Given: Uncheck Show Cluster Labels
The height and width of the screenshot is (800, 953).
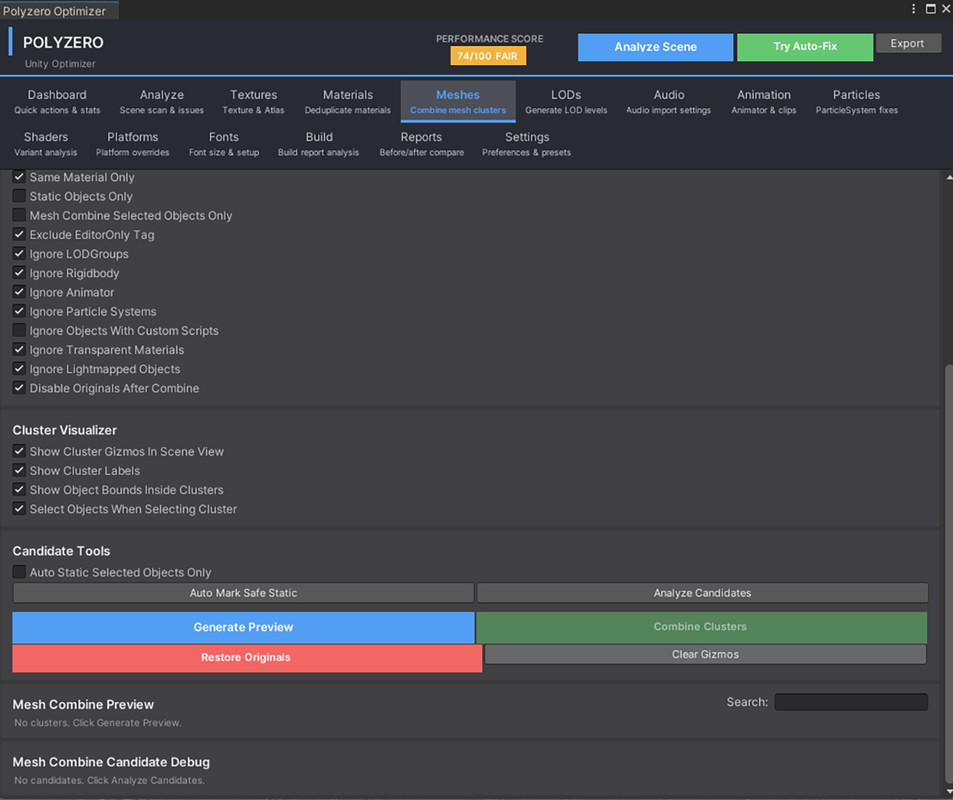Looking at the screenshot, I should tap(19, 470).
